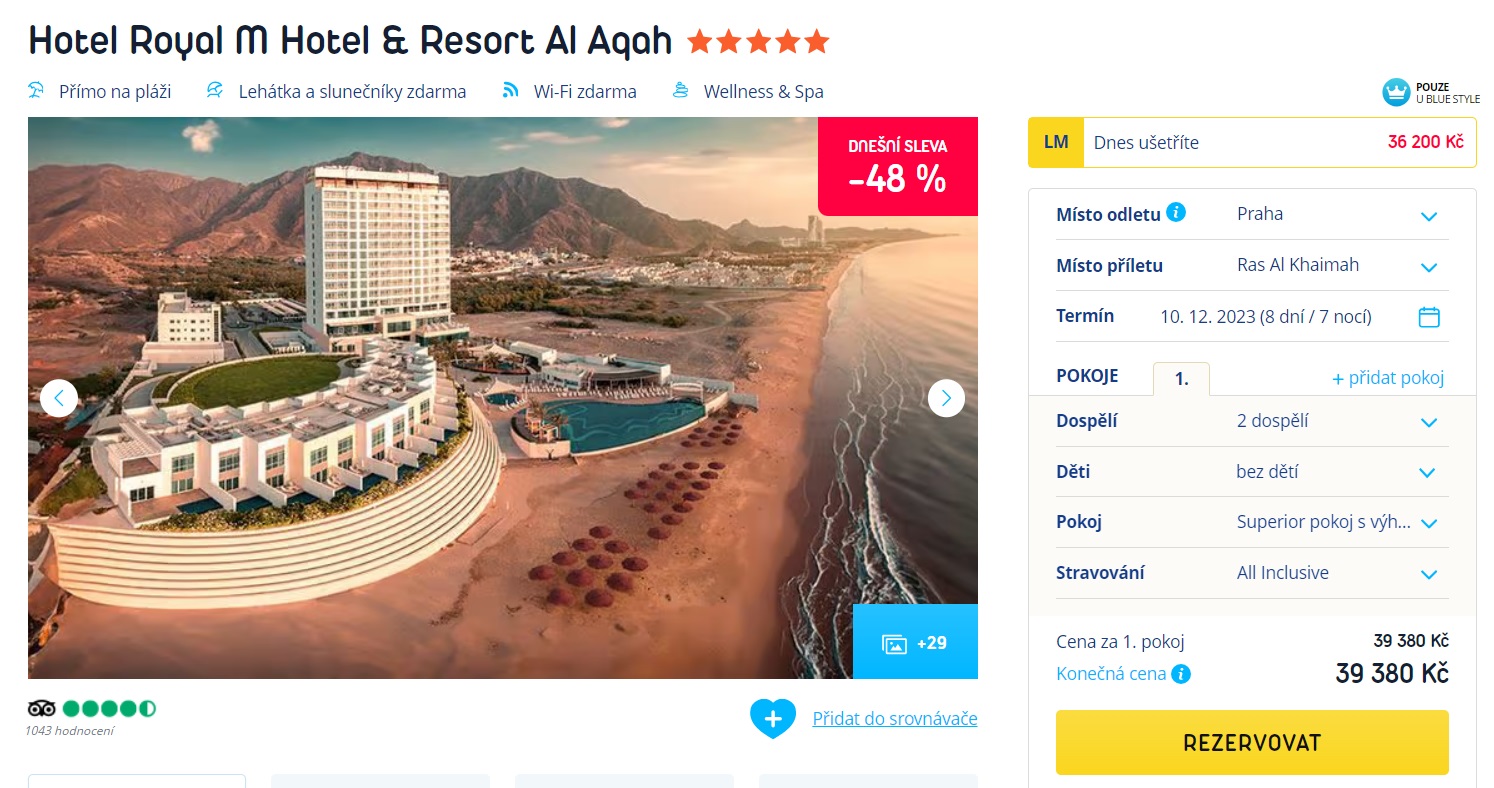Click Přidat do srovnávače link
This screenshot has height=788, width=1494.
(x=895, y=718)
